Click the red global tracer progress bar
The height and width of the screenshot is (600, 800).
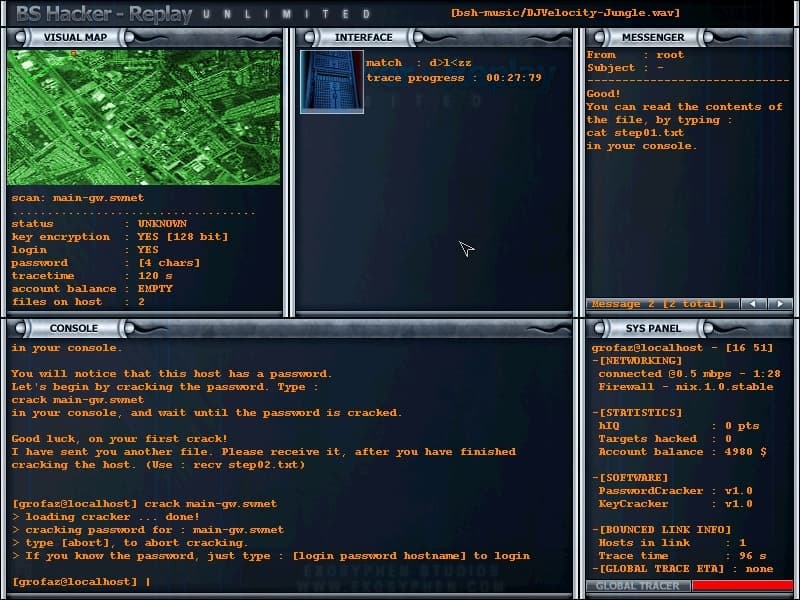click(x=742, y=586)
